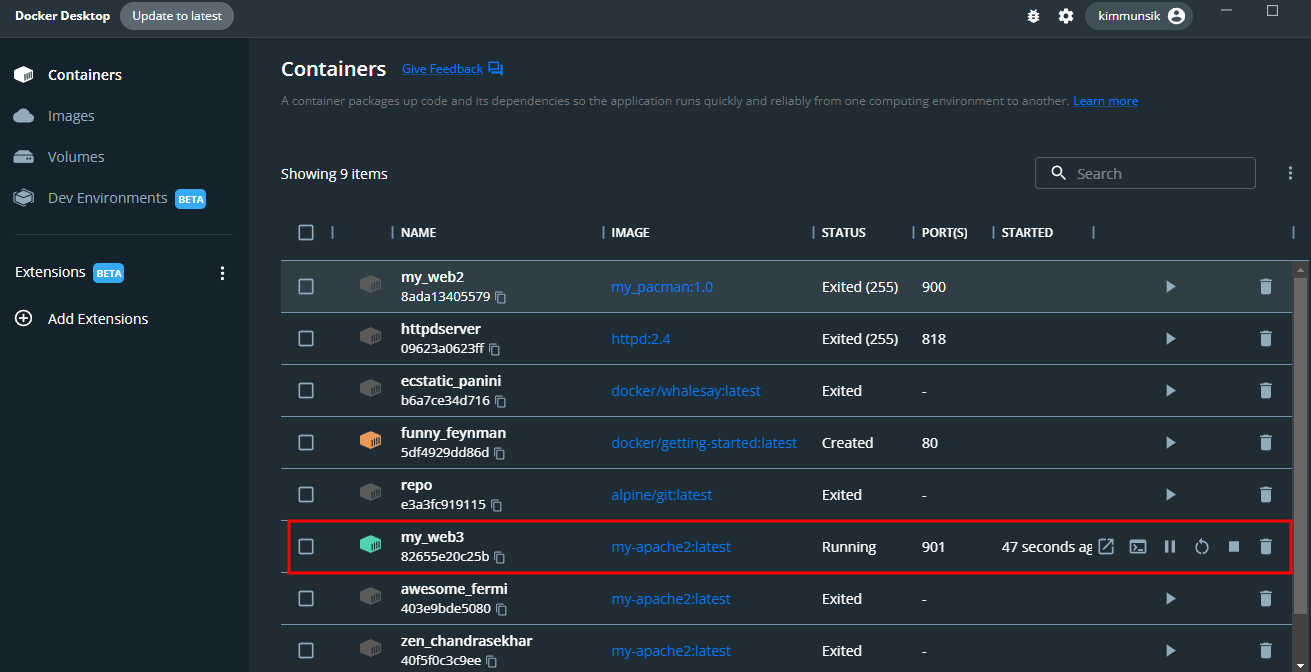The image size is (1311, 672).
Task: Copy the container ID of funny_feynman
Action: [x=500, y=453]
